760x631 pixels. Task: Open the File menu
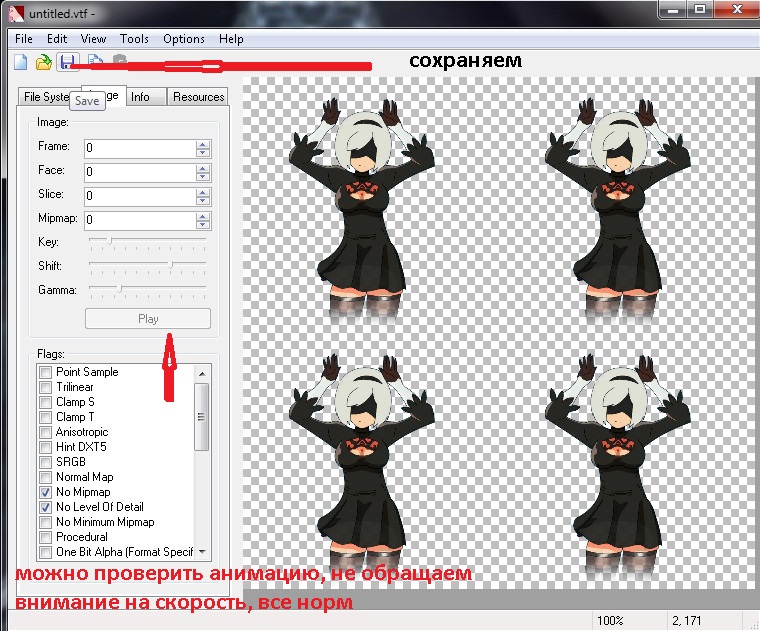coord(24,39)
